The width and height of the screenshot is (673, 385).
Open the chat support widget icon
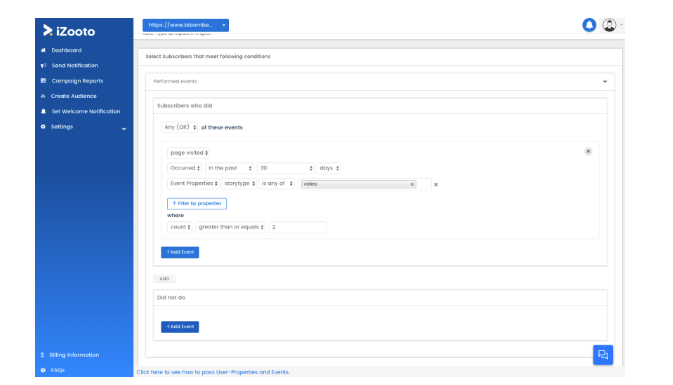pyautogui.click(x=603, y=355)
